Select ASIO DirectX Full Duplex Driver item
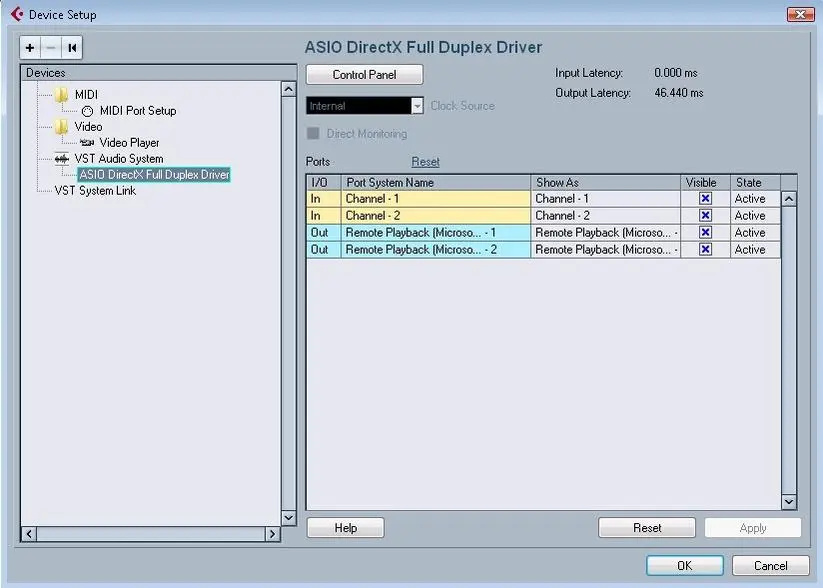 [154, 175]
